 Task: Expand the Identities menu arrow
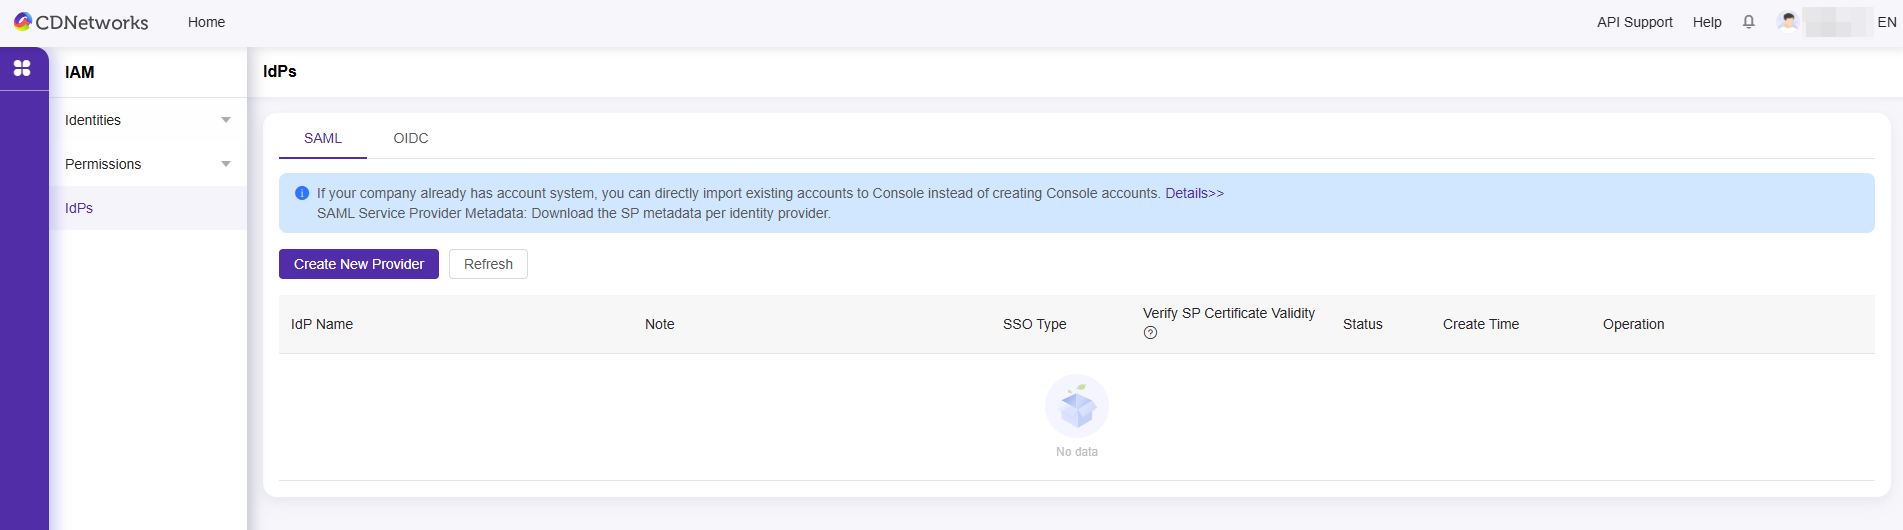tap(226, 120)
